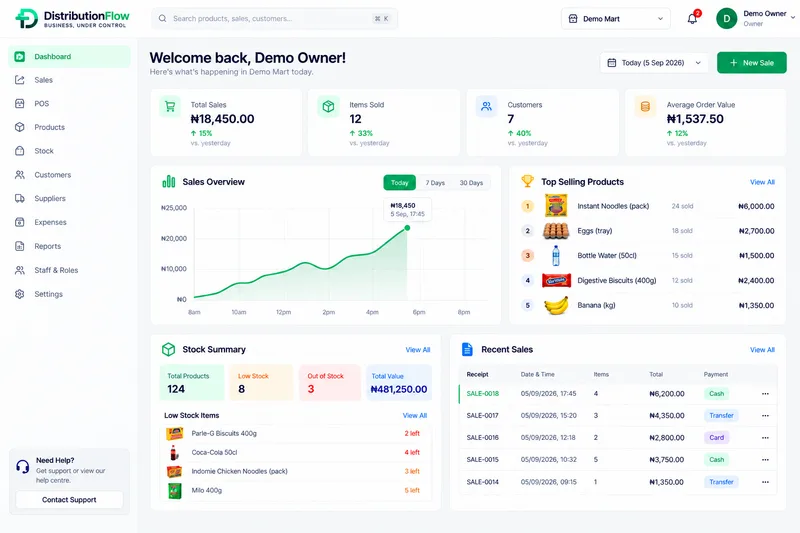Open more options for SALE-0017
The height and width of the screenshot is (533, 800).
coord(765,416)
